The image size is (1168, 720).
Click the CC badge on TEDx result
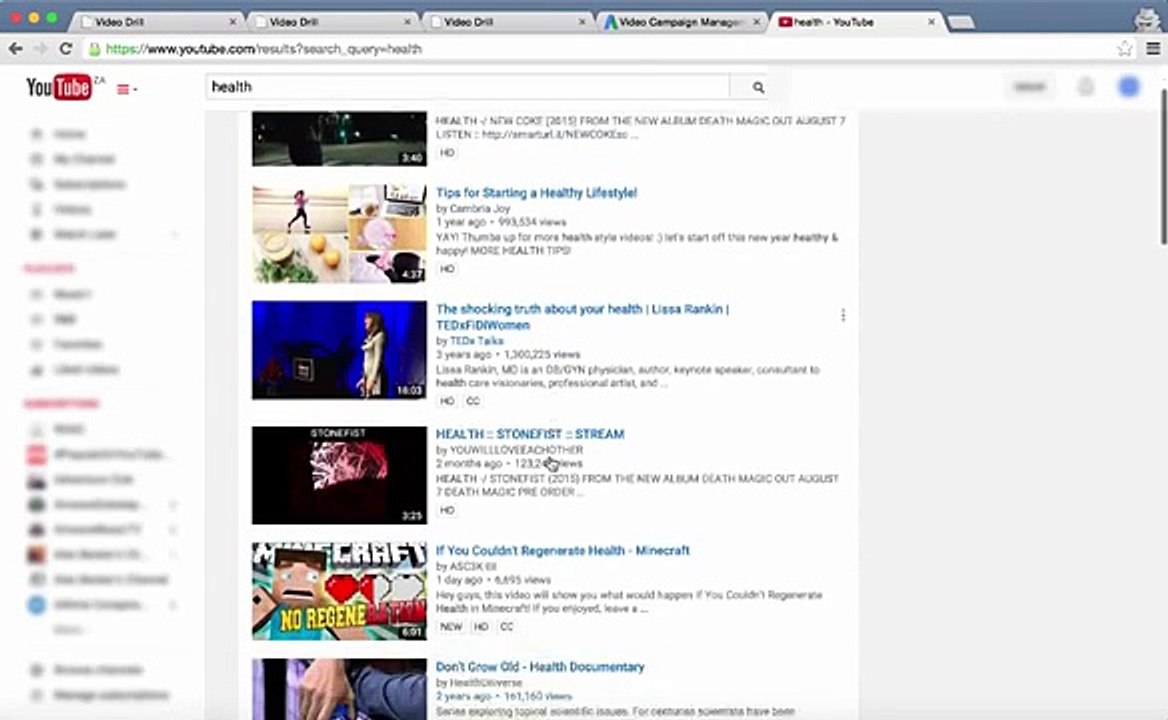(x=473, y=401)
